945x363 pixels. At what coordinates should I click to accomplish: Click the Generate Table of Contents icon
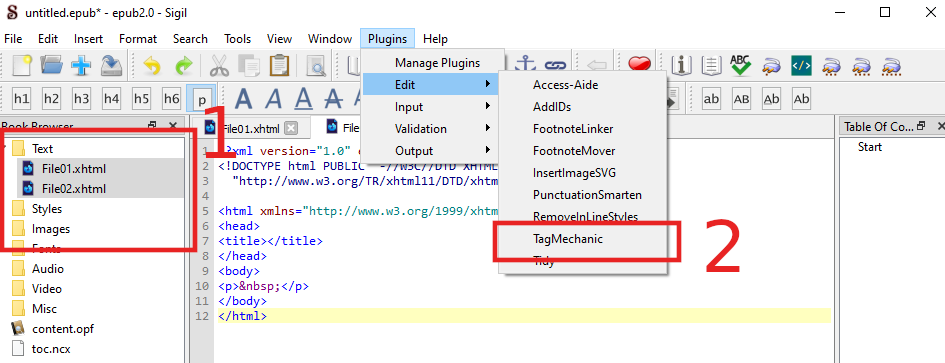pyautogui.click(x=712, y=65)
